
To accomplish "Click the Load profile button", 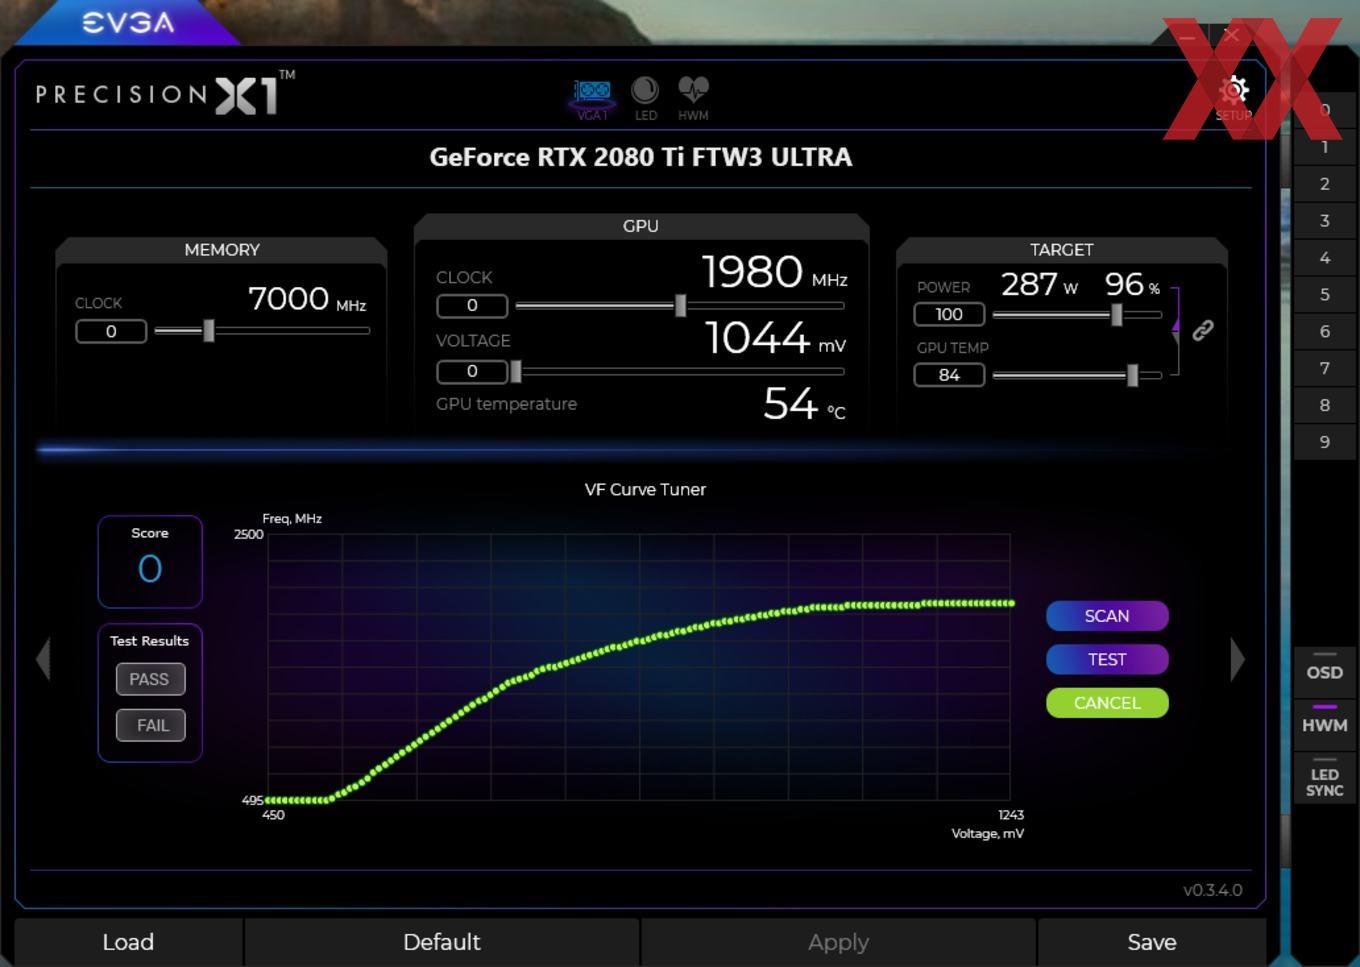I will 128,942.
